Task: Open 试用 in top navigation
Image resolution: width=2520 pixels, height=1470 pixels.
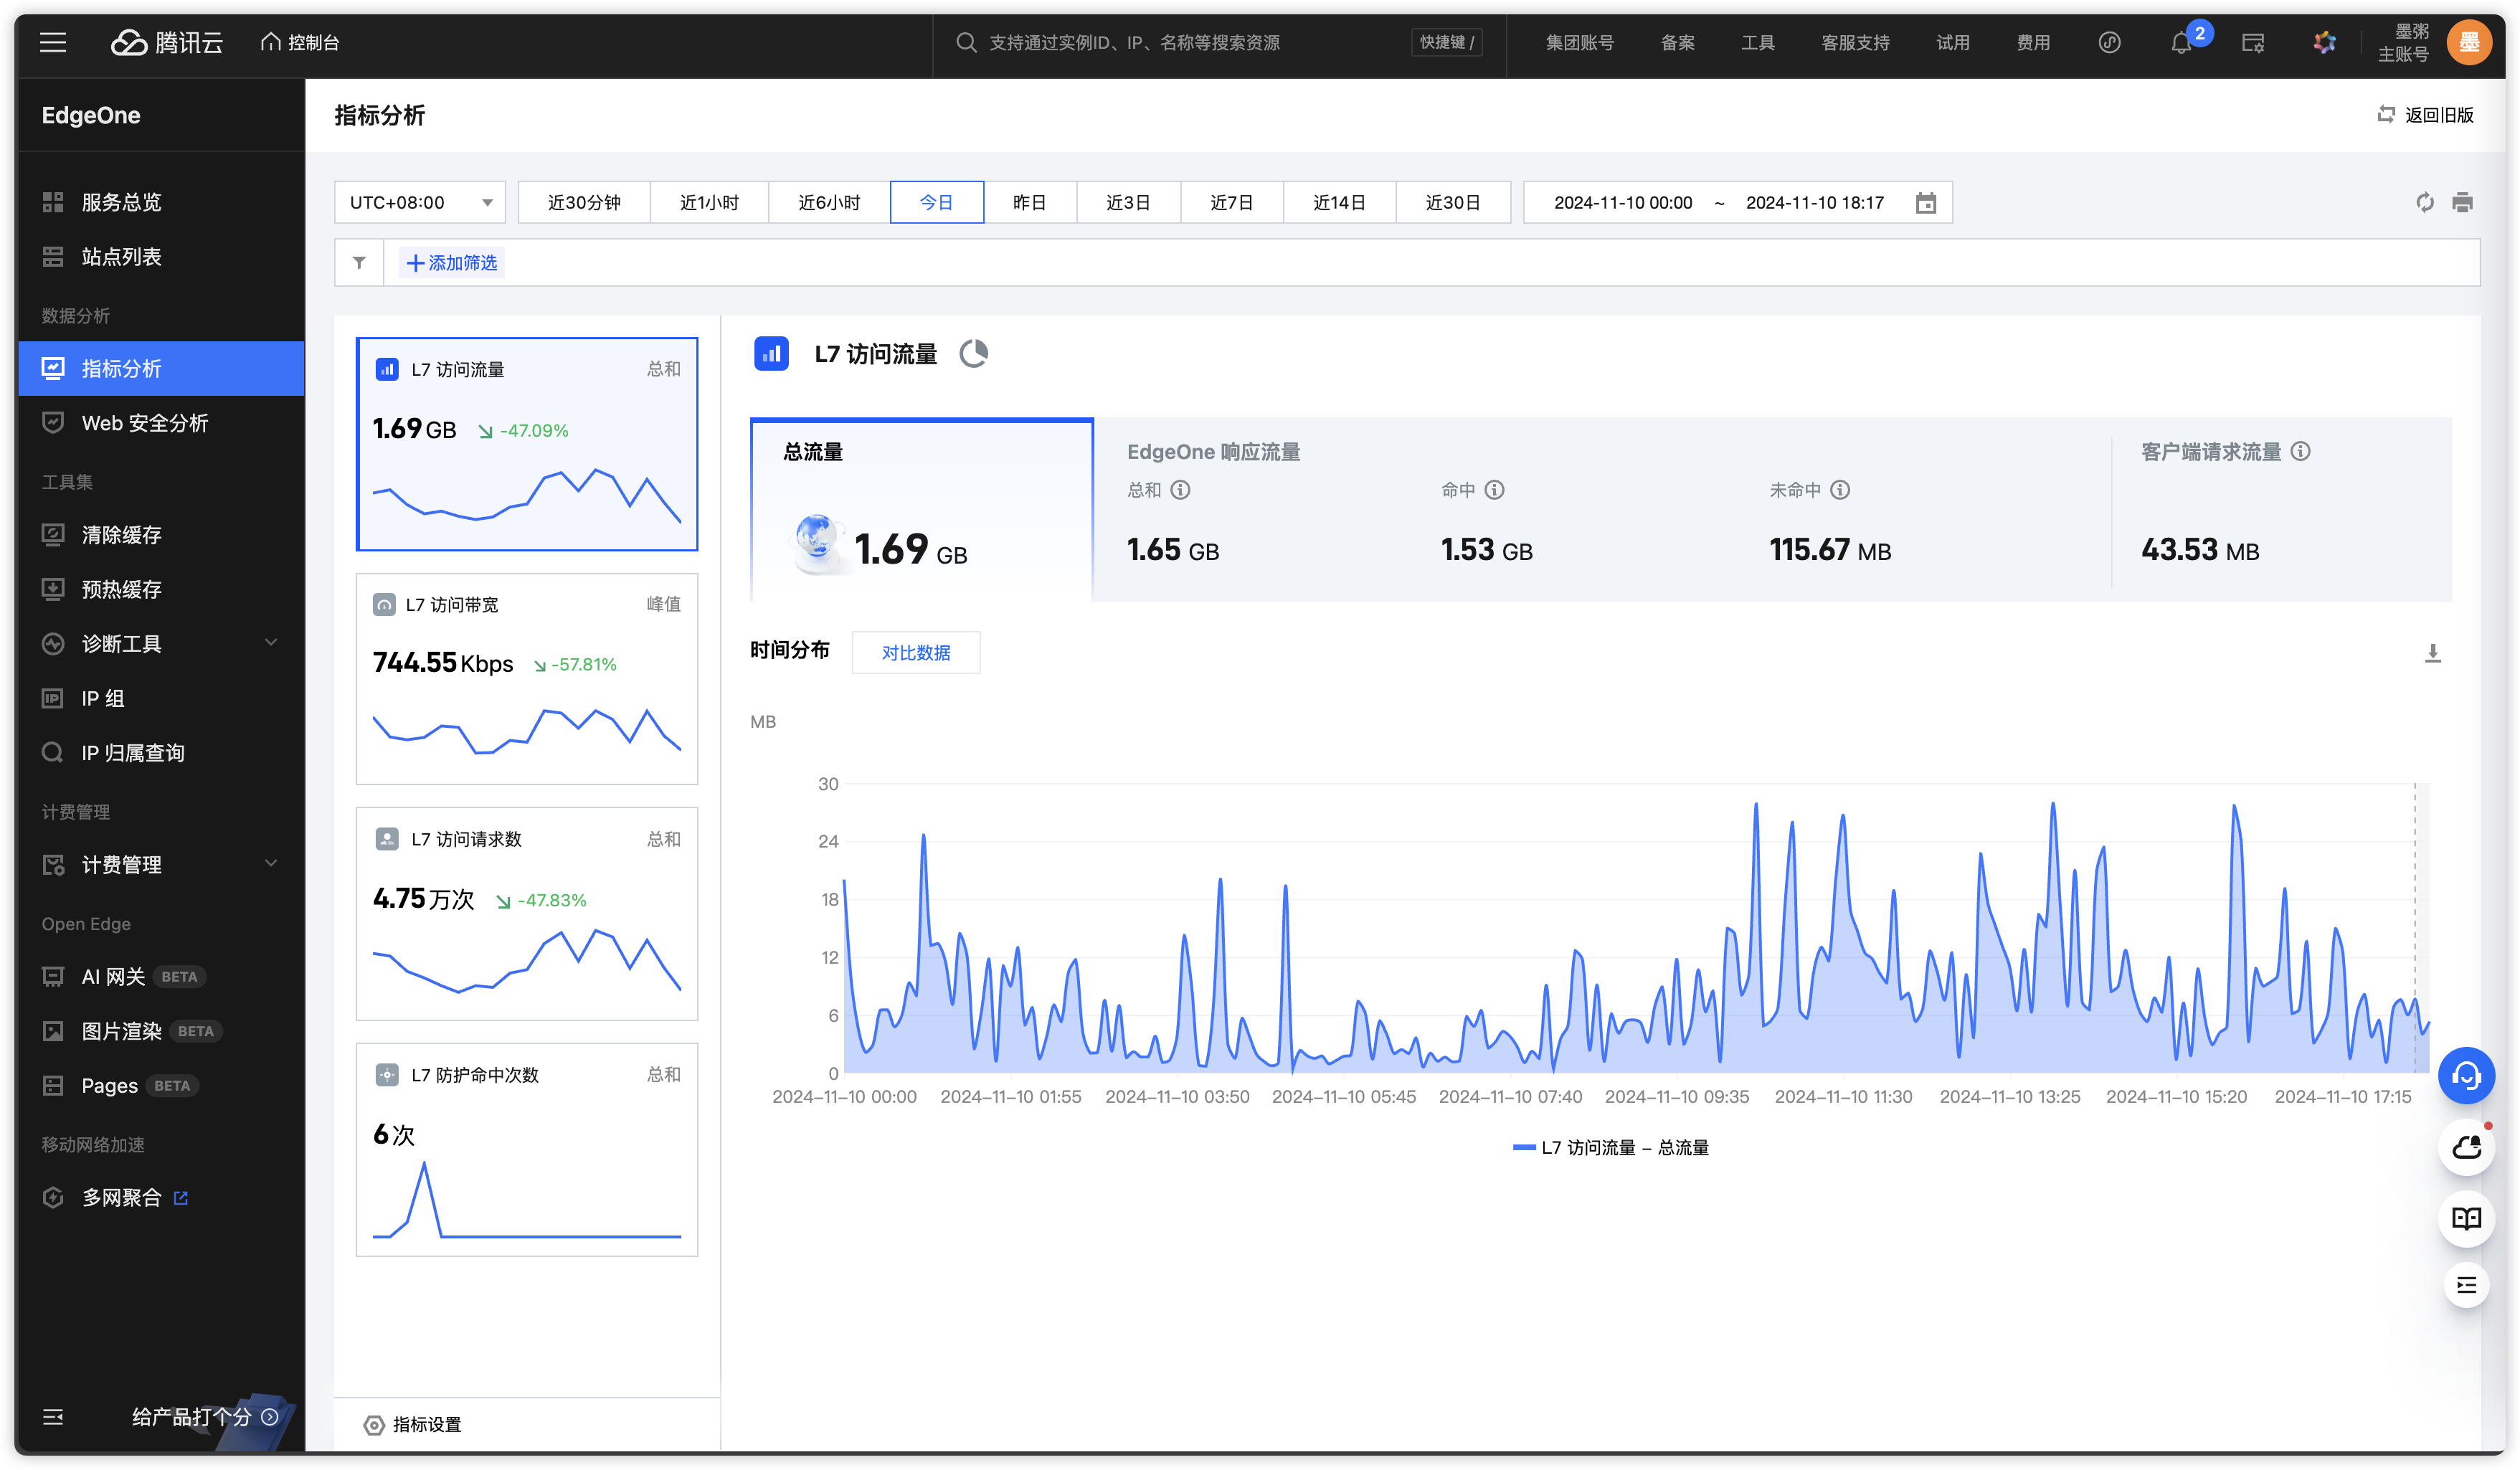Action: (x=1952, y=42)
